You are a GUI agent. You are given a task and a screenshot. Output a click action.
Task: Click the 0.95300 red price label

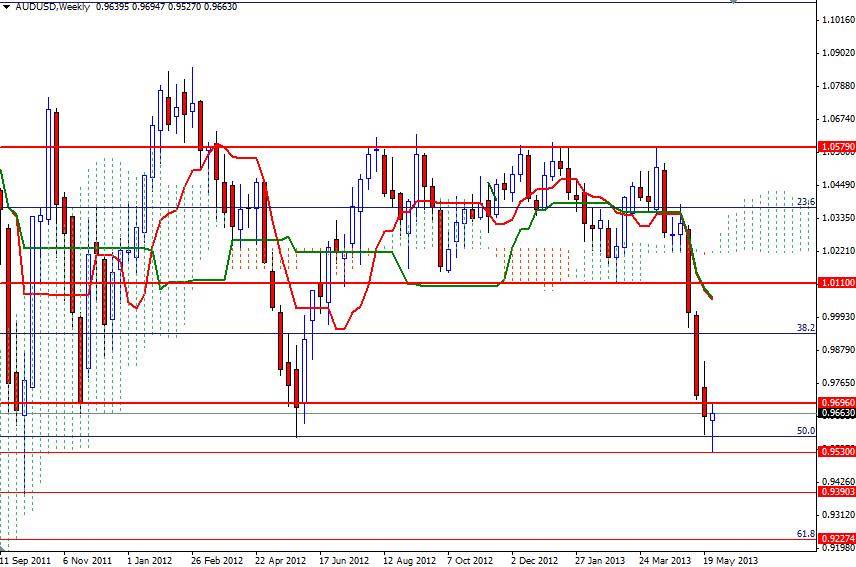pos(837,451)
